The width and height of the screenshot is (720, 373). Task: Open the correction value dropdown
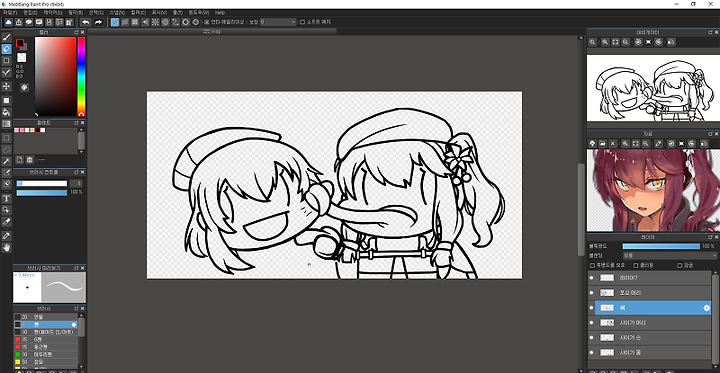(x=278, y=22)
